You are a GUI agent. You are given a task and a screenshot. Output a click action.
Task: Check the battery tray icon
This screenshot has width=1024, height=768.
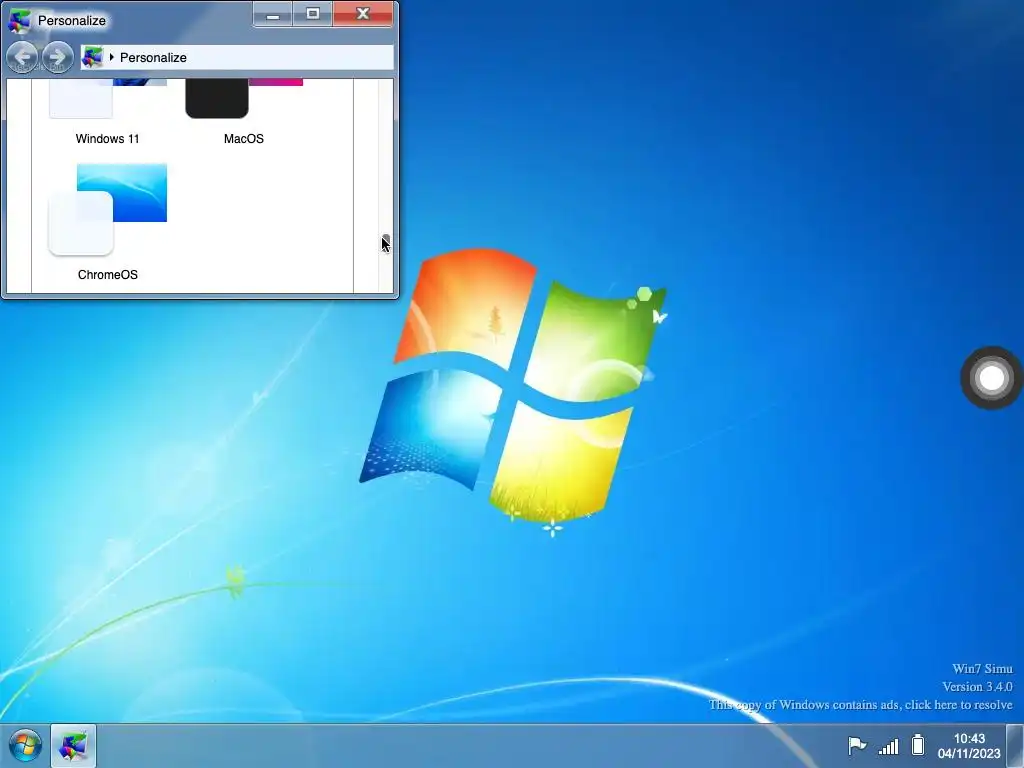pos(918,745)
